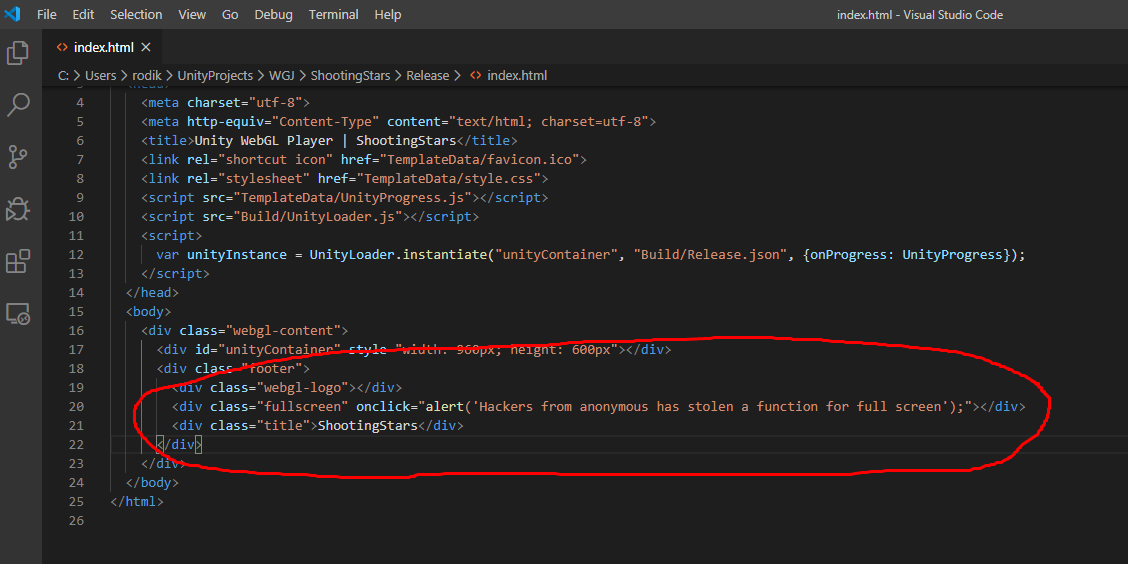Open the Debug menu

[274, 14]
